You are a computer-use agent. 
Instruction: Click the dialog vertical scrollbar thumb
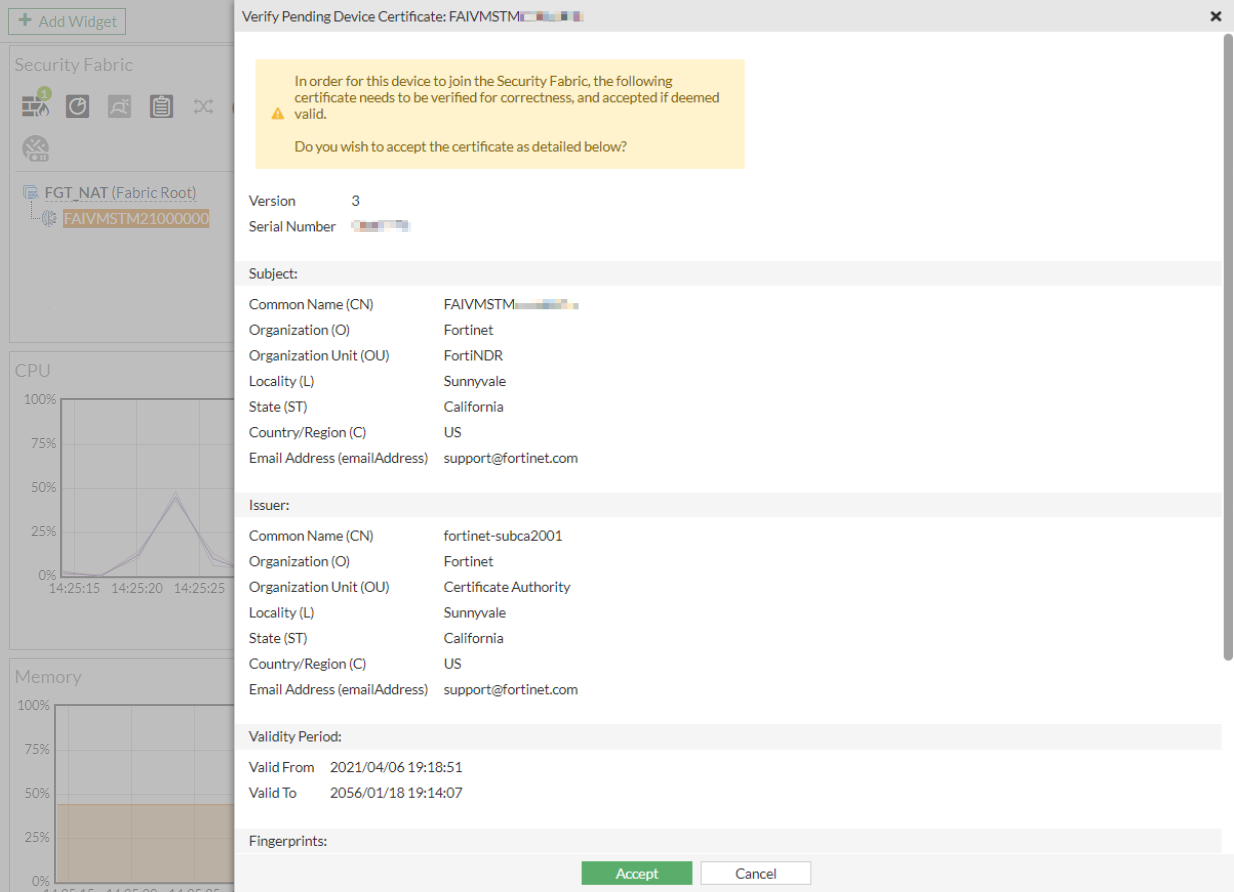point(1228,347)
